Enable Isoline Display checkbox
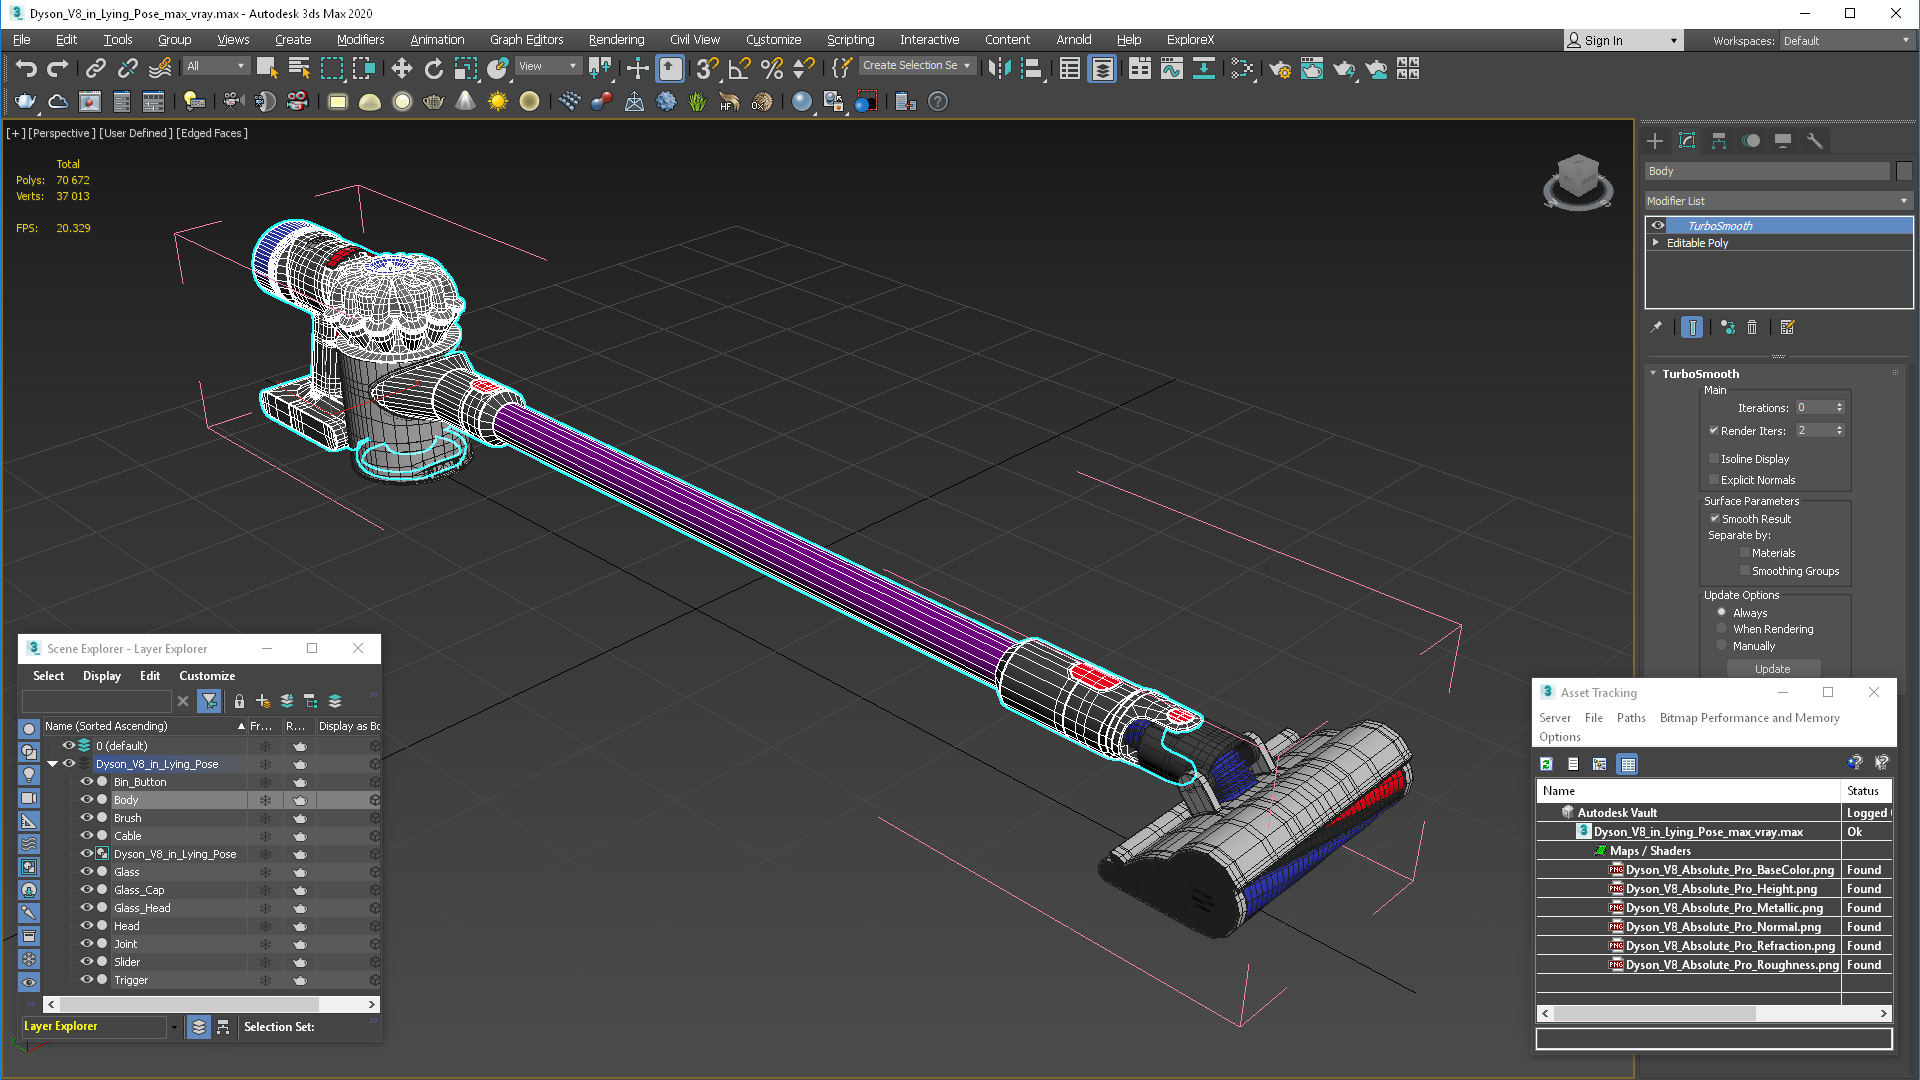 coord(1714,459)
